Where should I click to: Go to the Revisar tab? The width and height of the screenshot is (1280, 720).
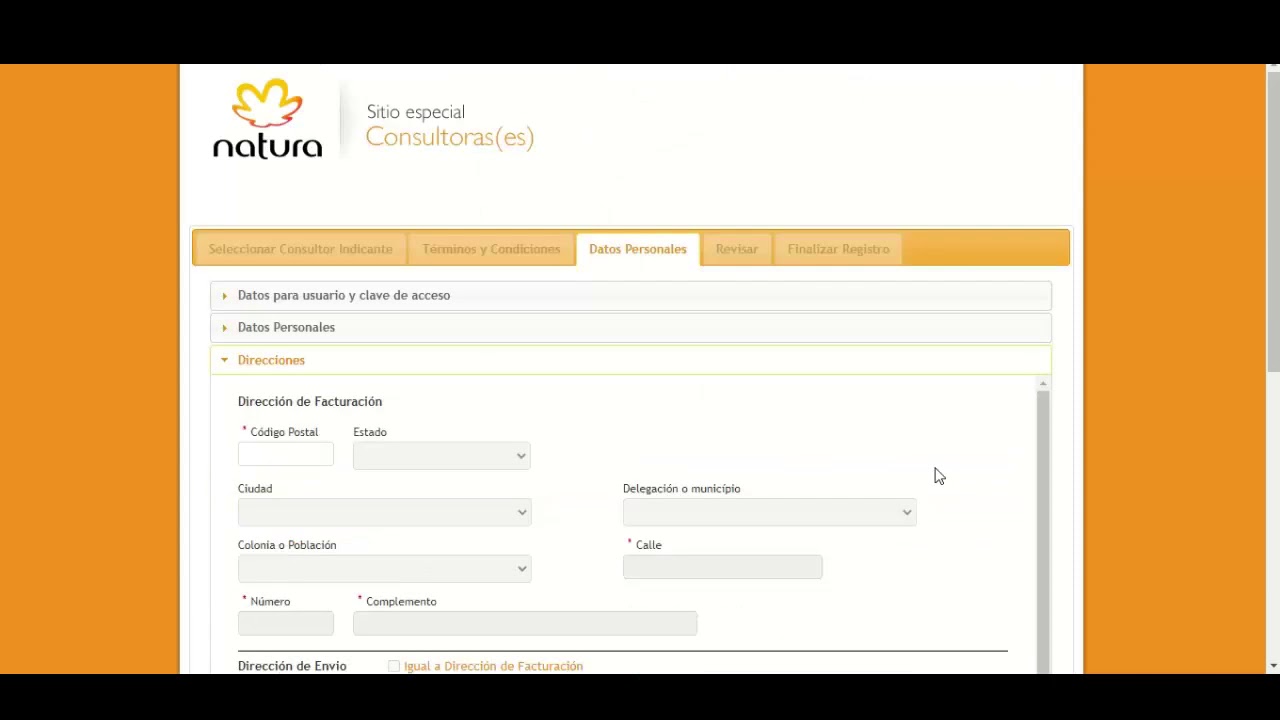pos(736,249)
